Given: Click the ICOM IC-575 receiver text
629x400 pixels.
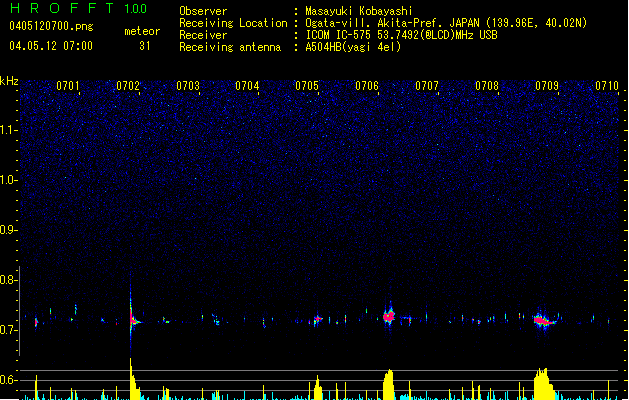Looking at the screenshot, I should [x=401, y=35].
